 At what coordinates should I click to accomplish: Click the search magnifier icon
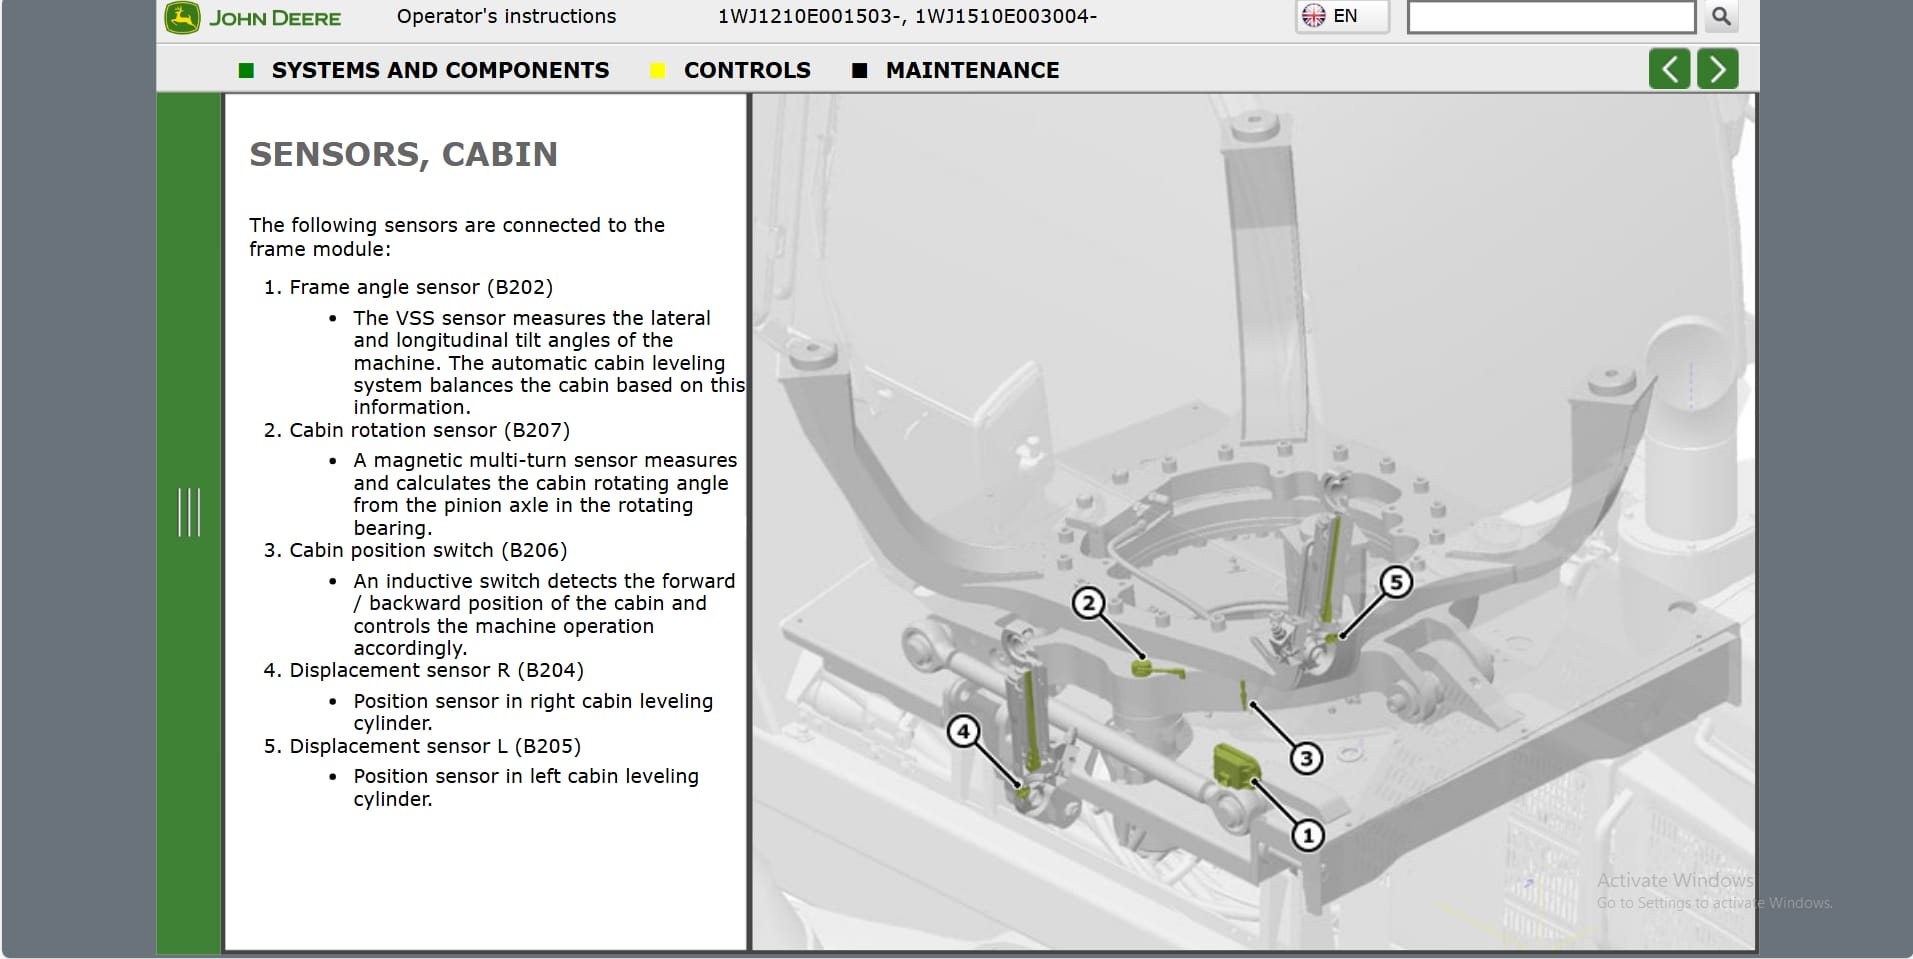pyautogui.click(x=1721, y=17)
